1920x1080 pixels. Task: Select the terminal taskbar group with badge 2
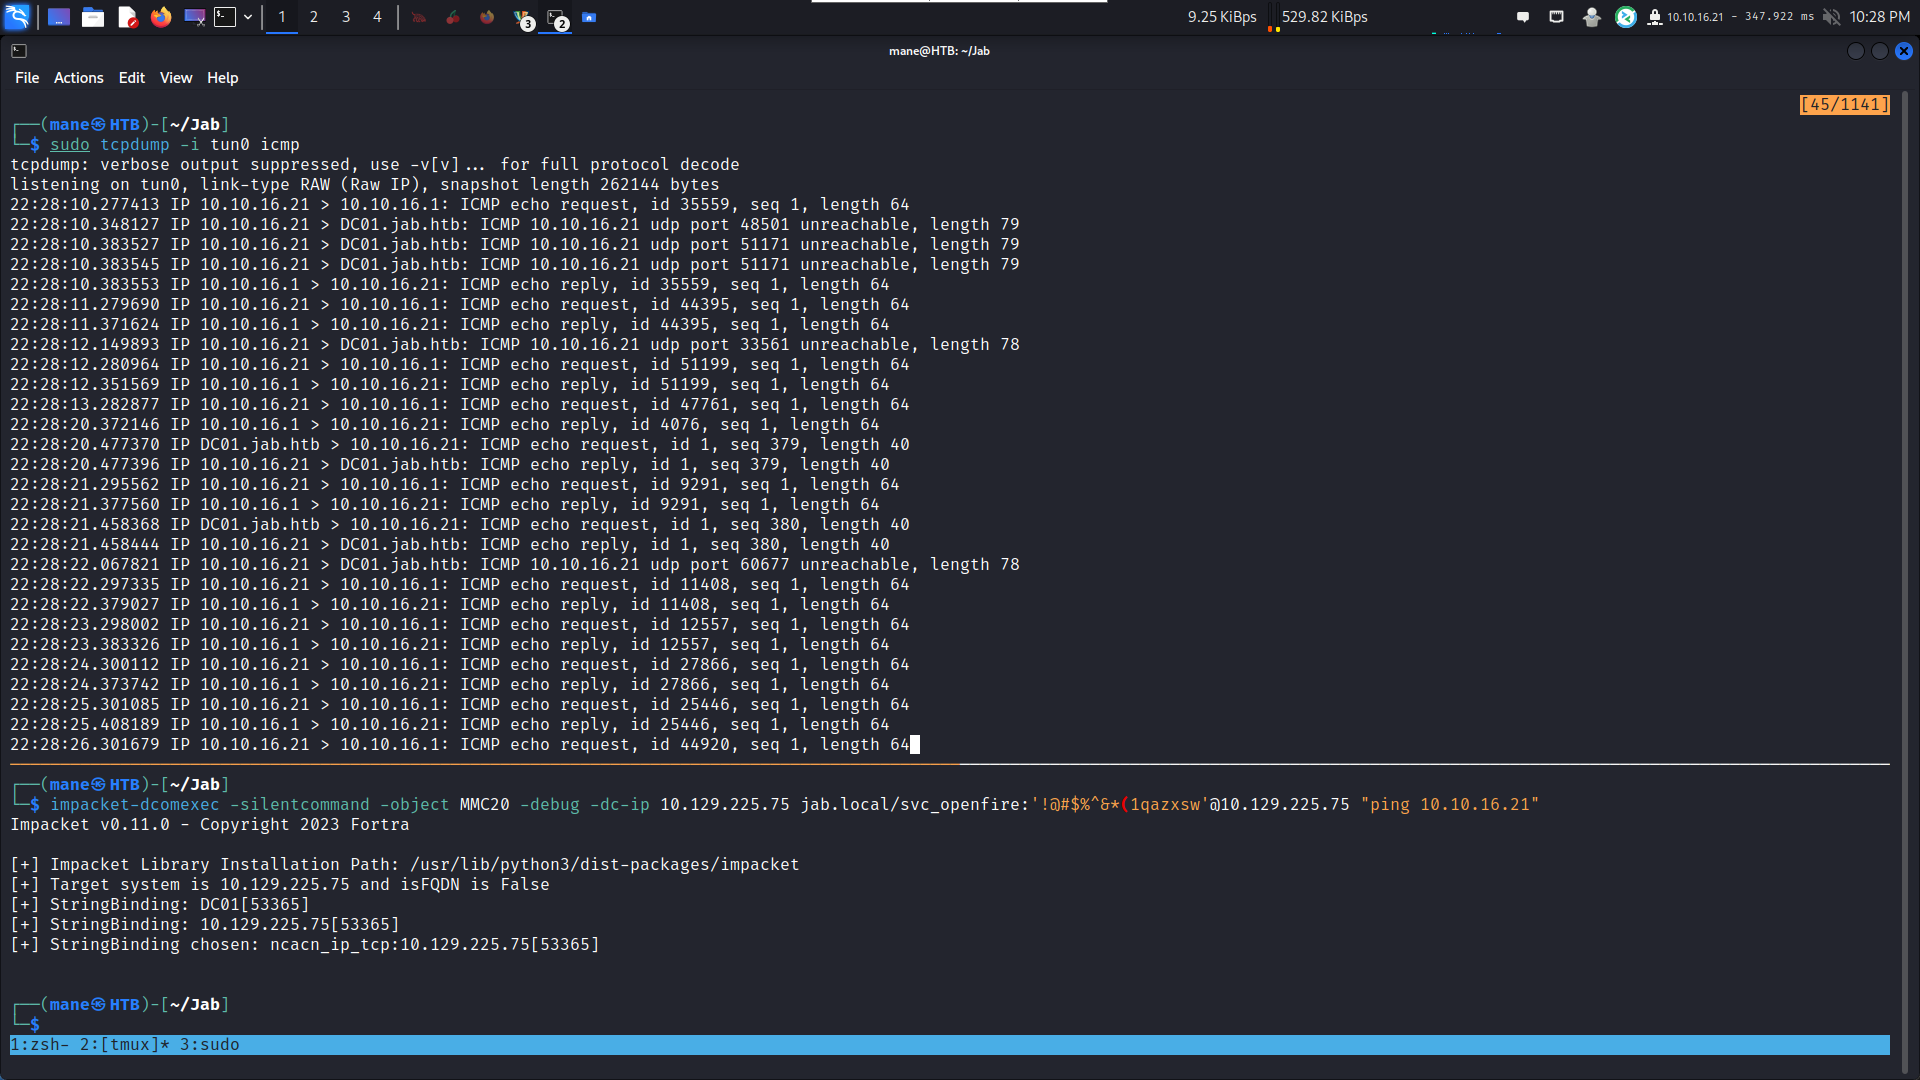click(557, 18)
